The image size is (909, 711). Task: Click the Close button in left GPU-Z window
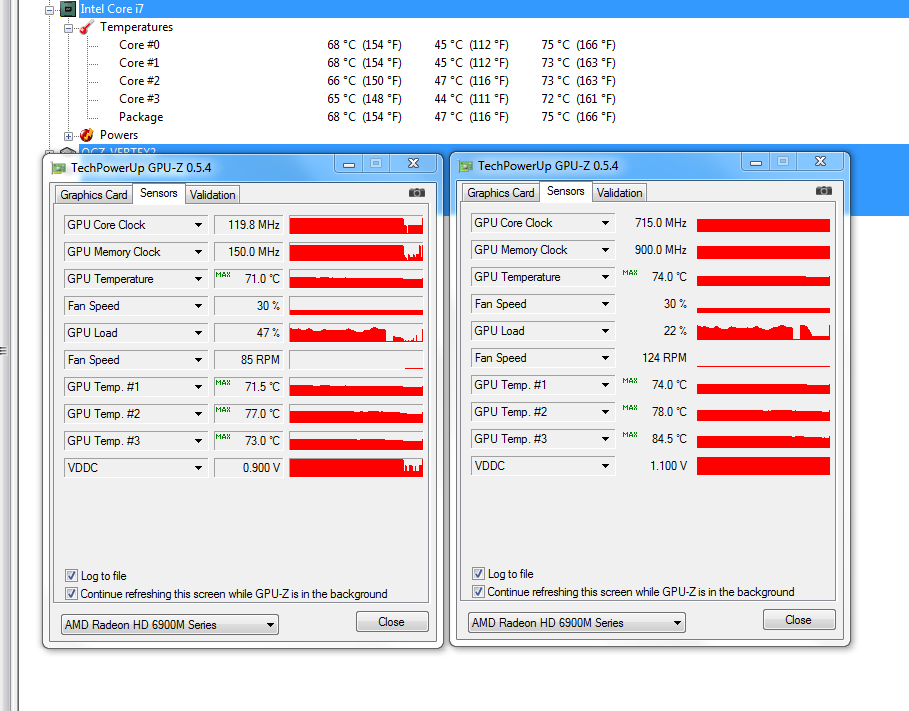pos(392,622)
